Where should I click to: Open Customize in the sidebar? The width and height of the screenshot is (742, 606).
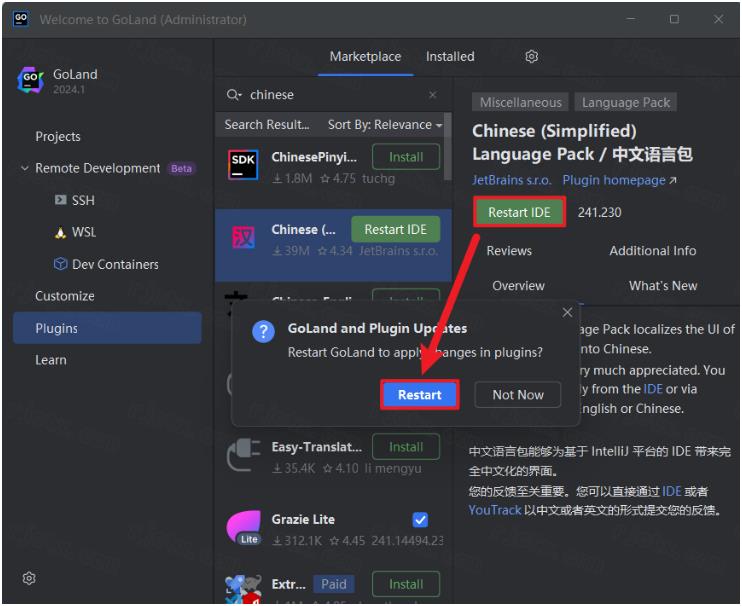(x=64, y=296)
